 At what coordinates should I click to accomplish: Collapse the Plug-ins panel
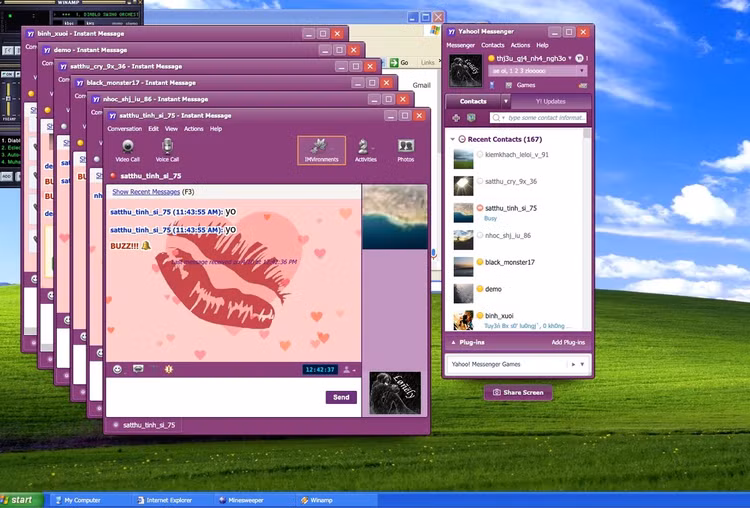coord(453,343)
